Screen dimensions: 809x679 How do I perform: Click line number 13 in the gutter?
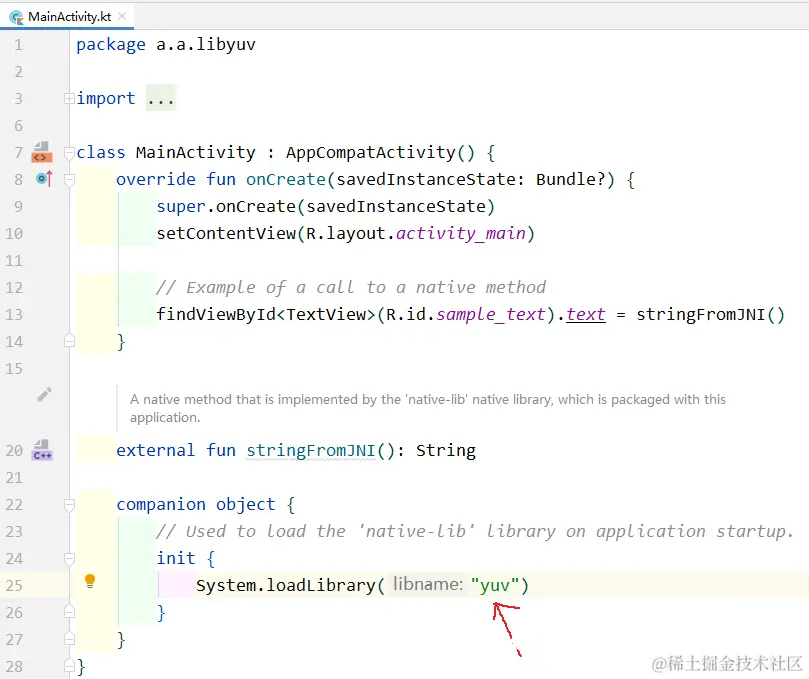pos(14,315)
